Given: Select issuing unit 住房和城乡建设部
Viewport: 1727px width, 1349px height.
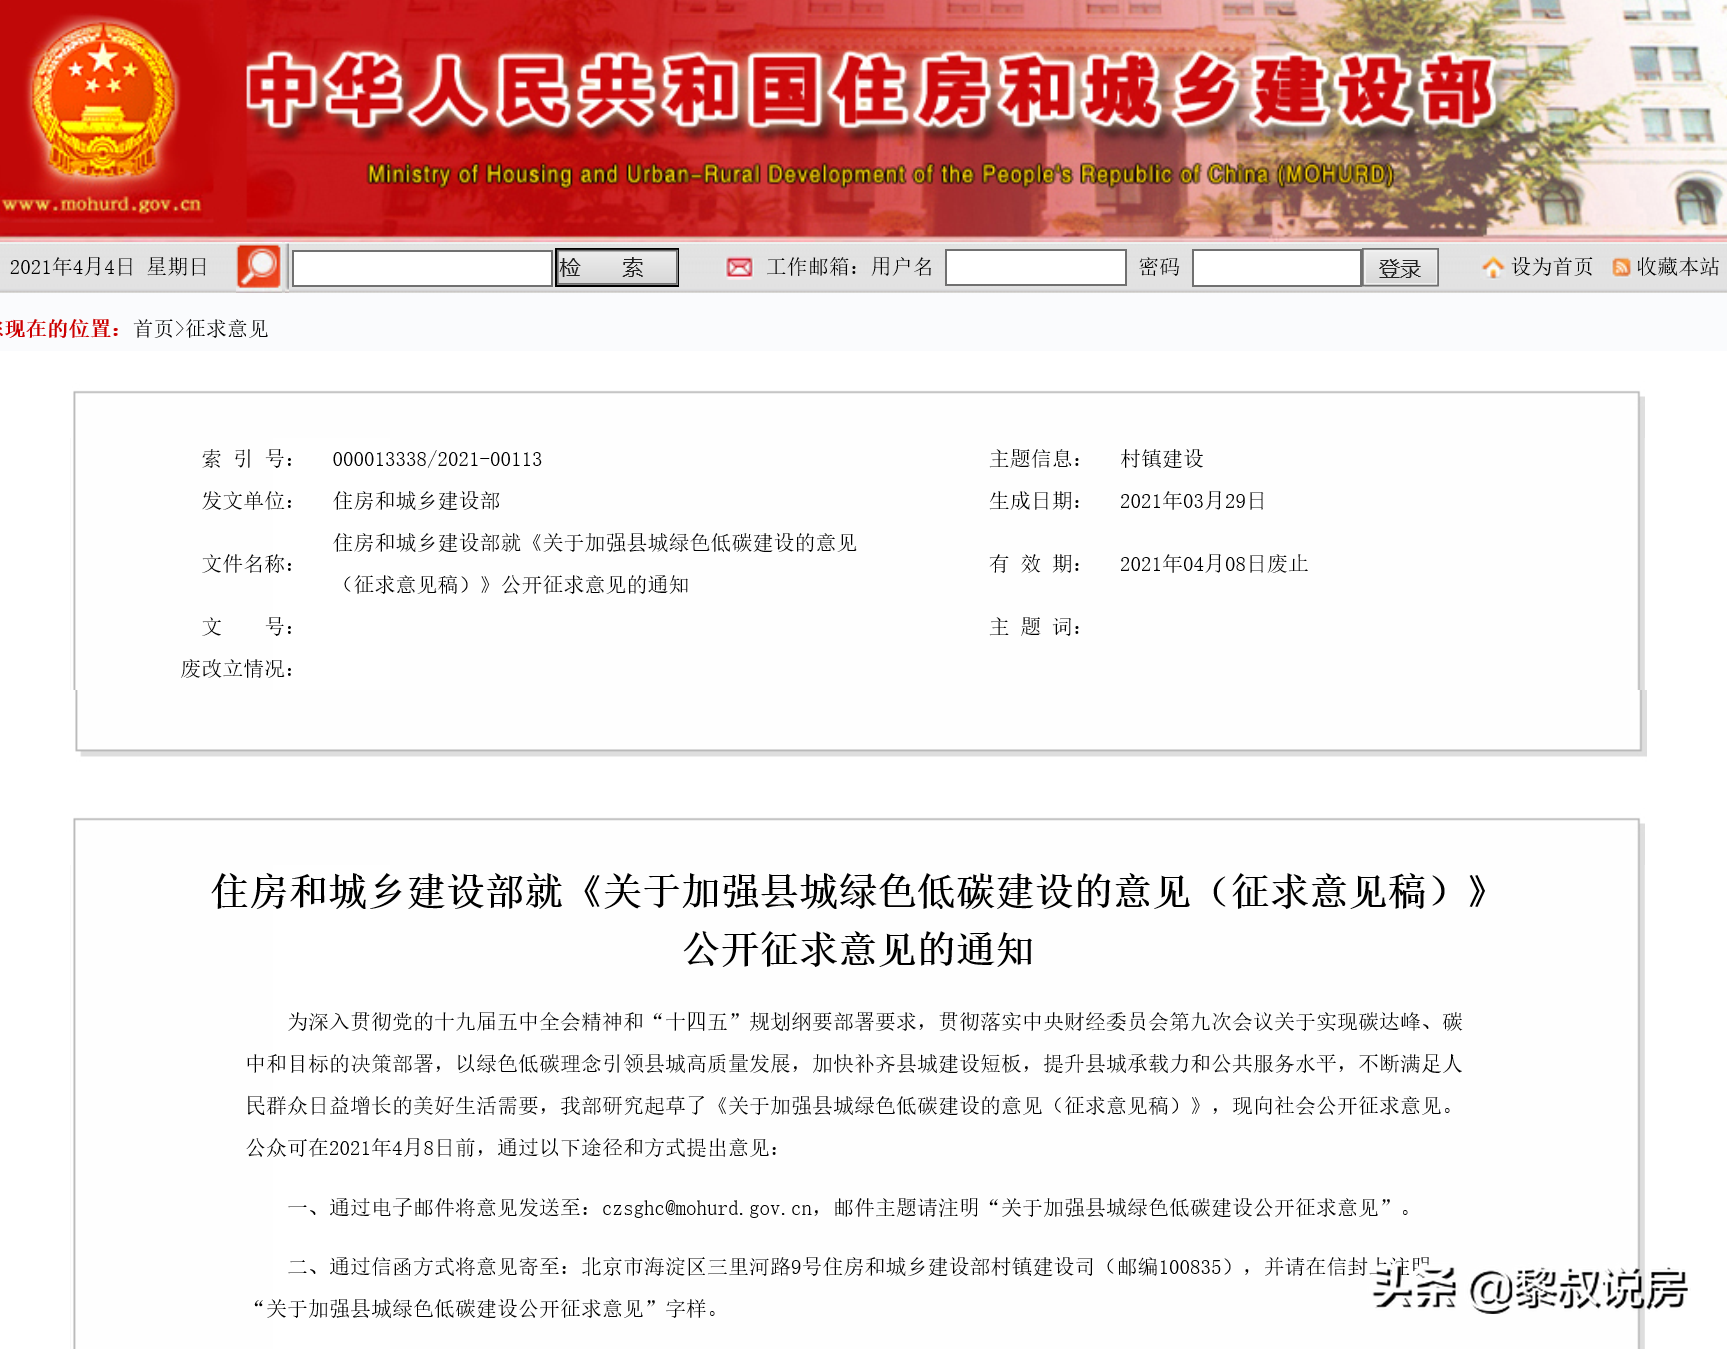Looking at the screenshot, I should [416, 501].
